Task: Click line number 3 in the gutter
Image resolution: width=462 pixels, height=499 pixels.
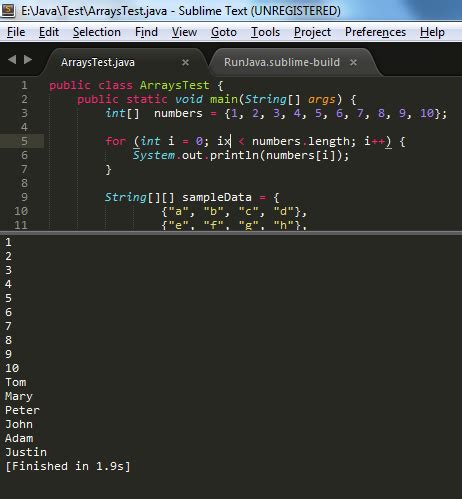Action: (24, 113)
